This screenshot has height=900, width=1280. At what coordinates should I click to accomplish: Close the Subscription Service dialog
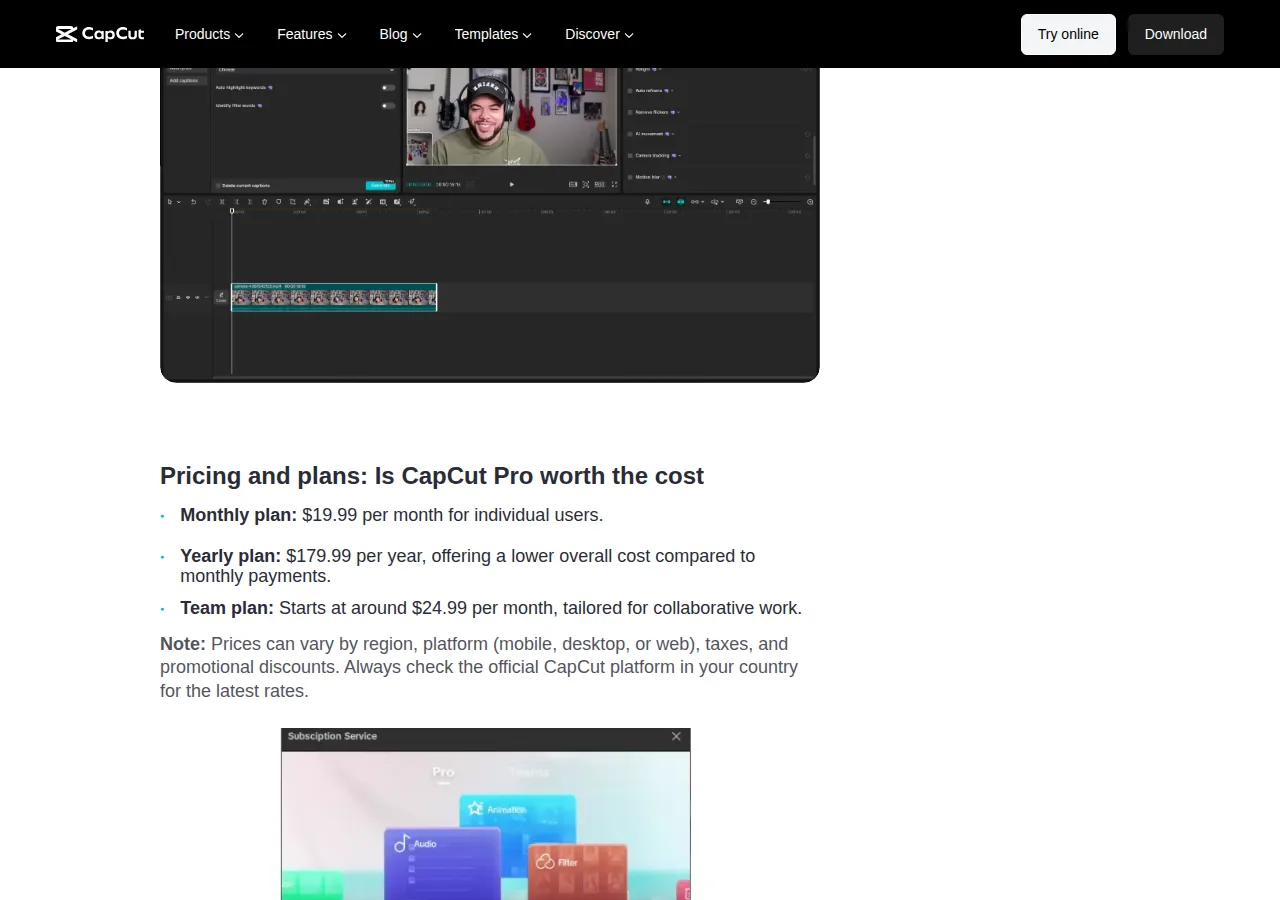click(676, 736)
